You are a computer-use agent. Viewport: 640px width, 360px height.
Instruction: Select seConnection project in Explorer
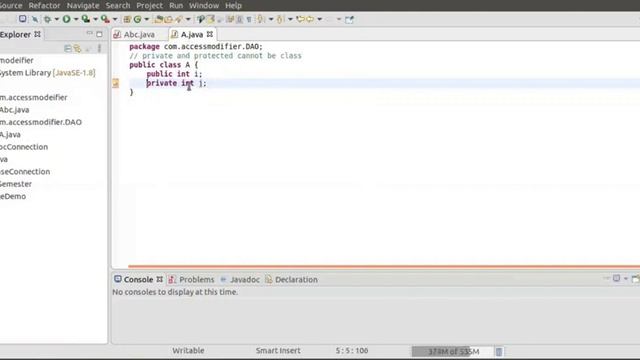click(x=25, y=171)
